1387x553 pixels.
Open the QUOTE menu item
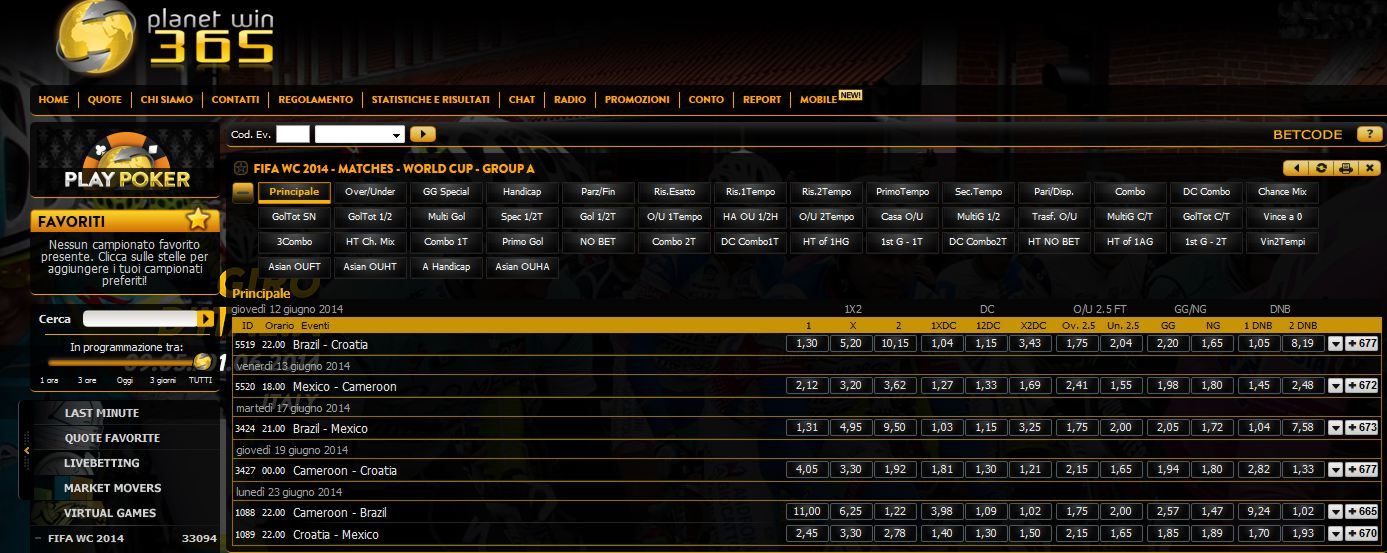click(x=104, y=100)
